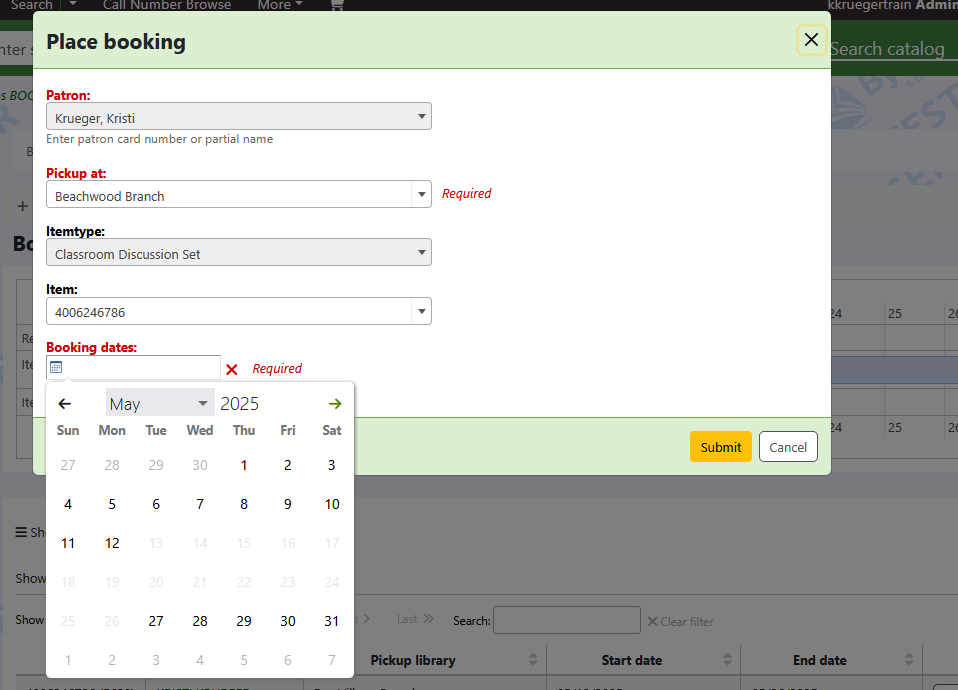The width and height of the screenshot is (958, 690).
Task: Click the Cancel button
Action: pos(788,447)
